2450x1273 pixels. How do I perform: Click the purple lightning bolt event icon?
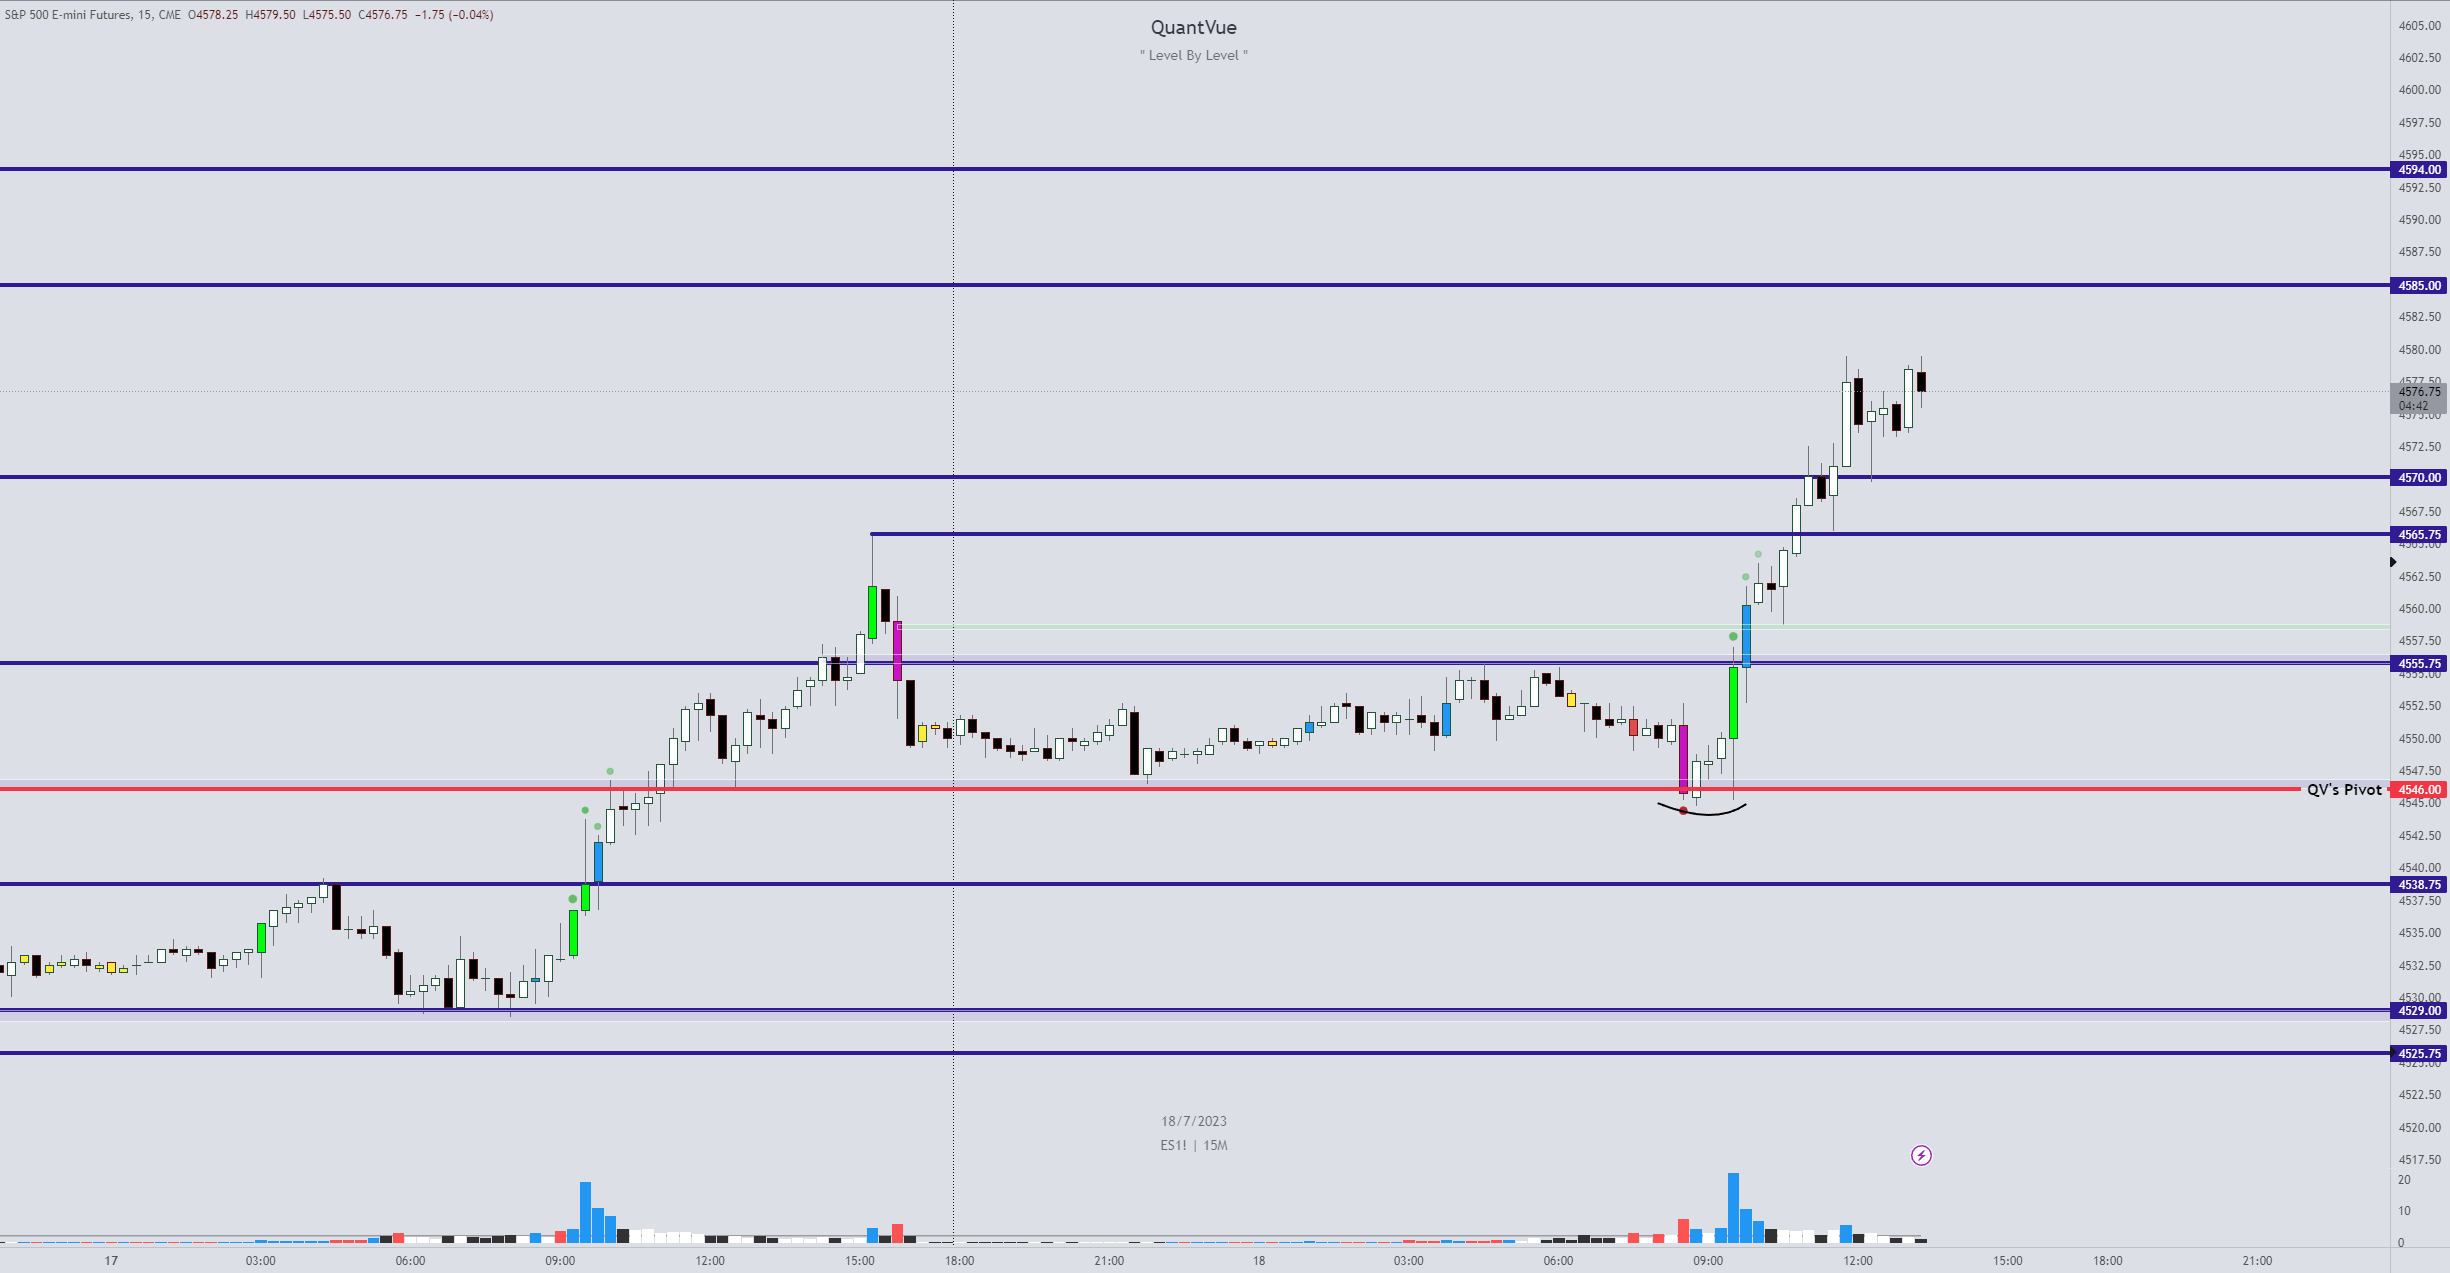click(1921, 1156)
